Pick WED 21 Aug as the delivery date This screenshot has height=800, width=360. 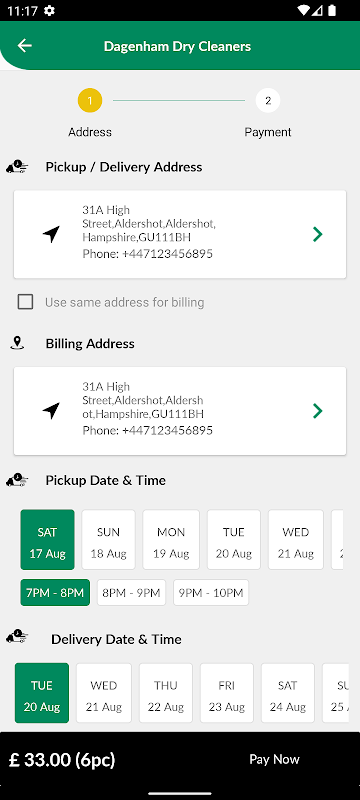[104, 693]
